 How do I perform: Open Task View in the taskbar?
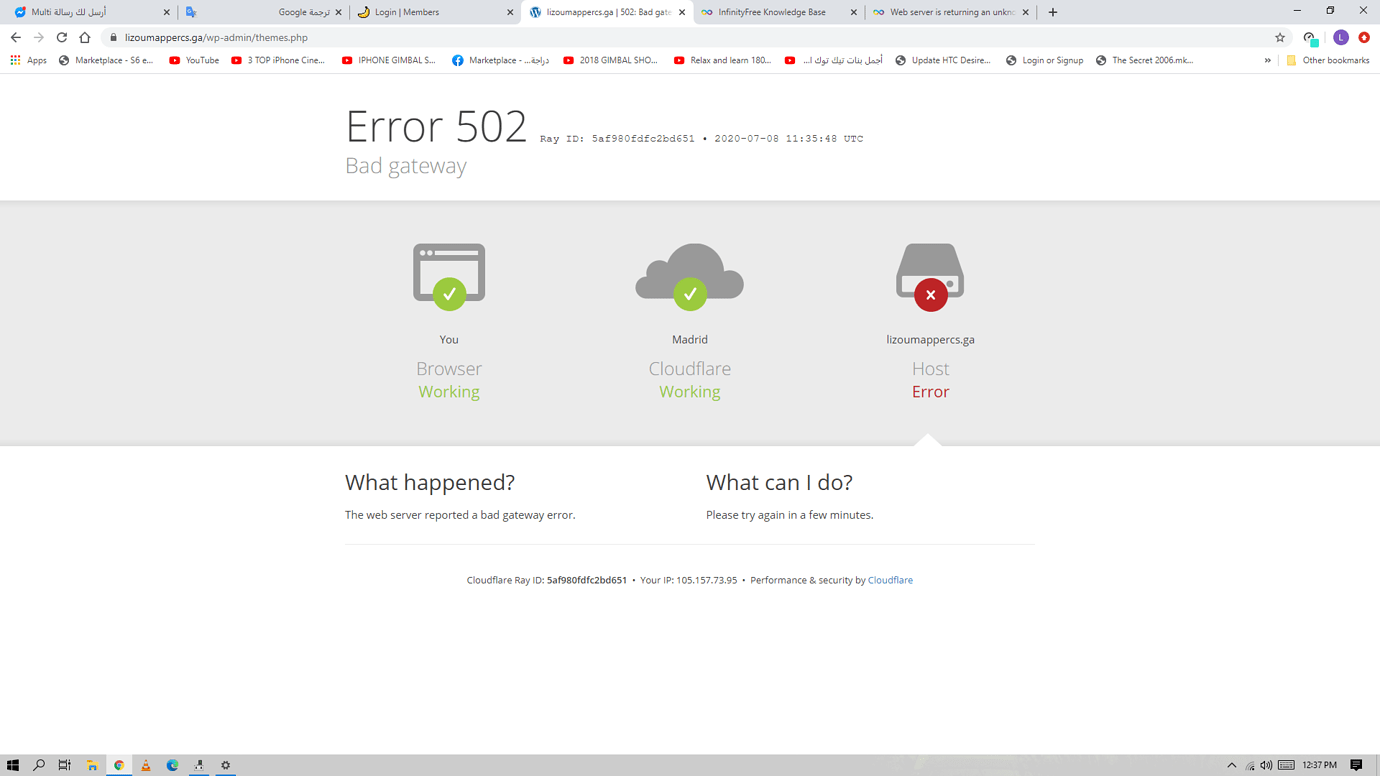point(65,765)
